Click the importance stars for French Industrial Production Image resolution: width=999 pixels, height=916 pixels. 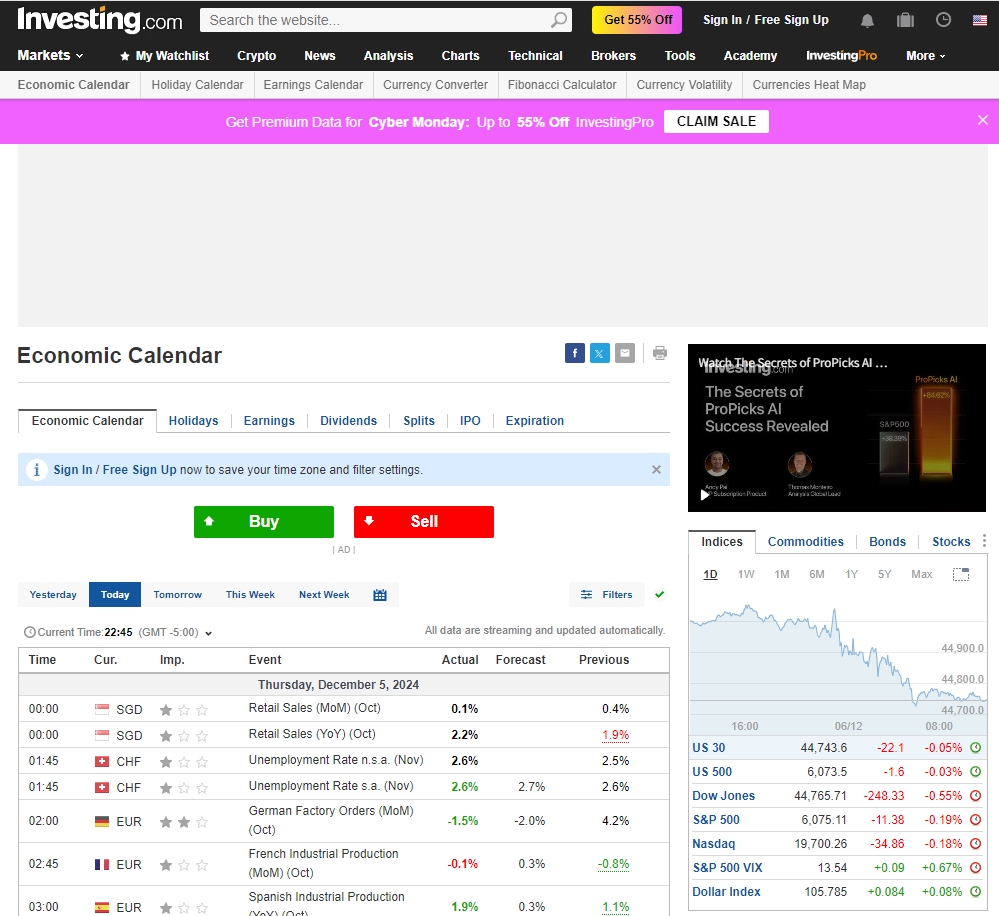[183, 865]
